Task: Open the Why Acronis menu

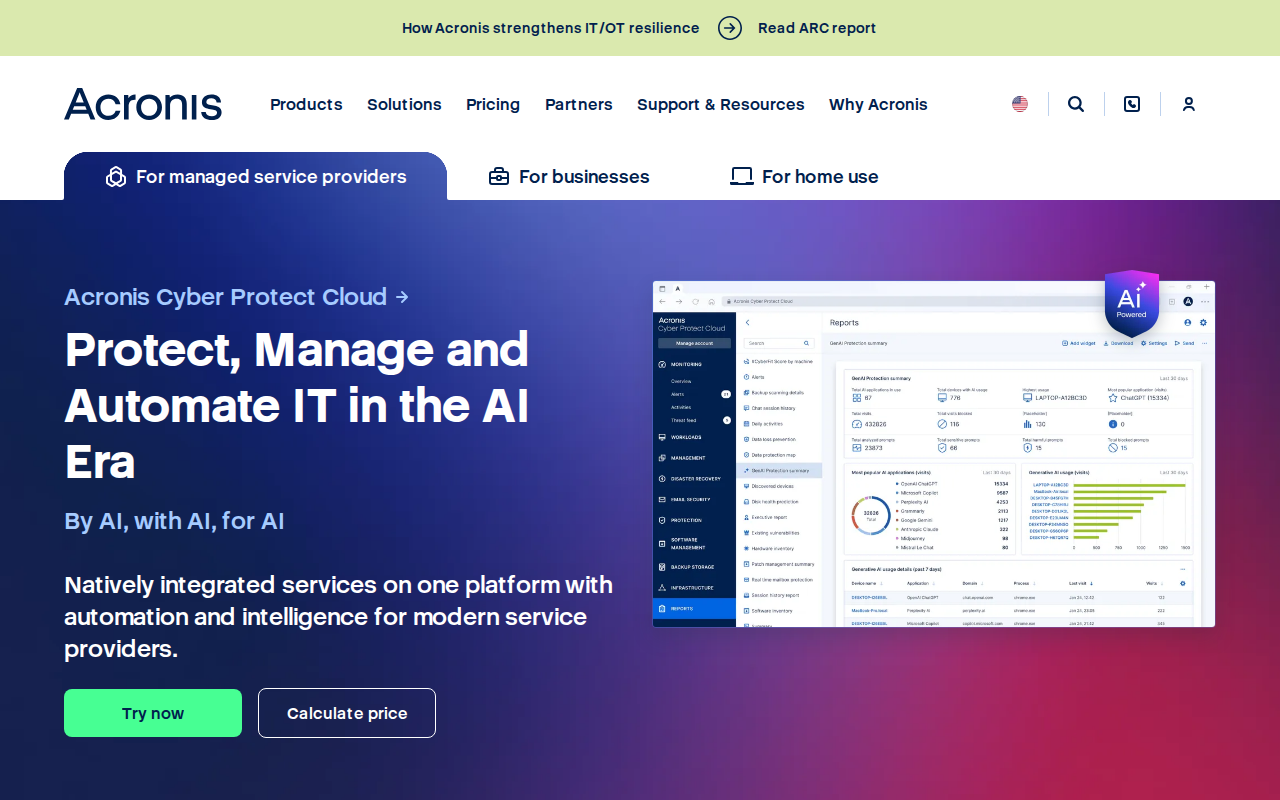Action: tap(878, 104)
